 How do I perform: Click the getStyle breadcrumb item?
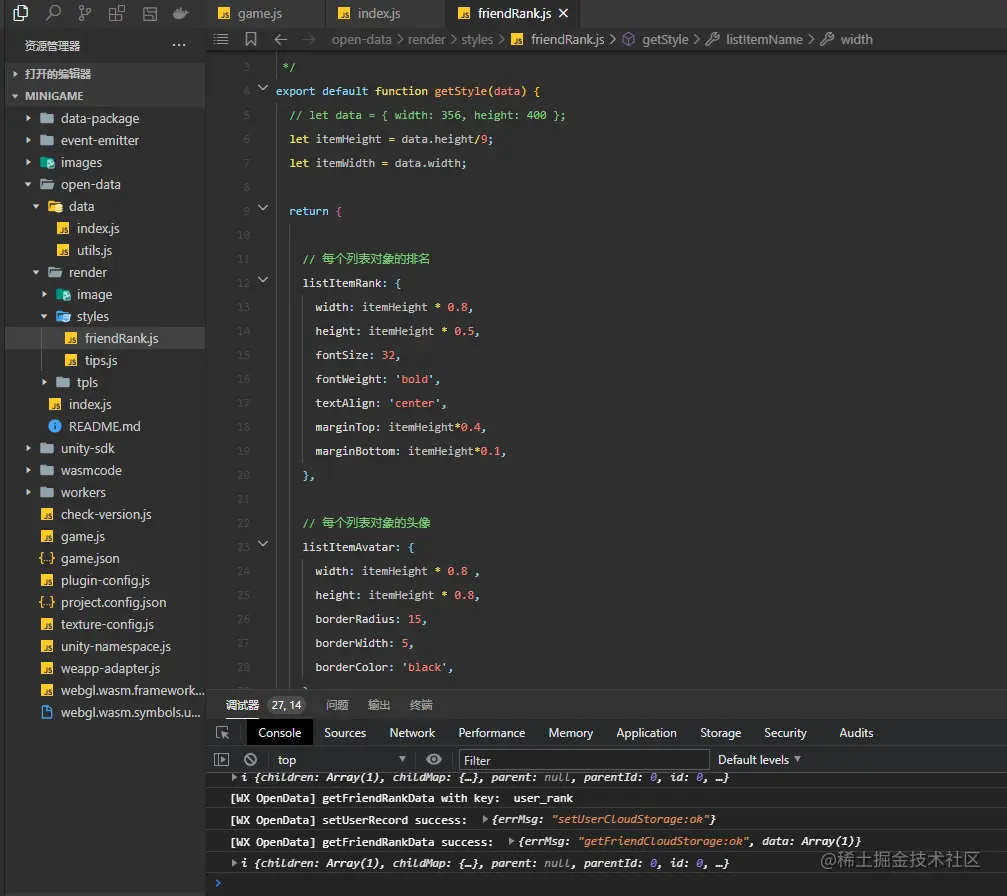pyautogui.click(x=664, y=39)
